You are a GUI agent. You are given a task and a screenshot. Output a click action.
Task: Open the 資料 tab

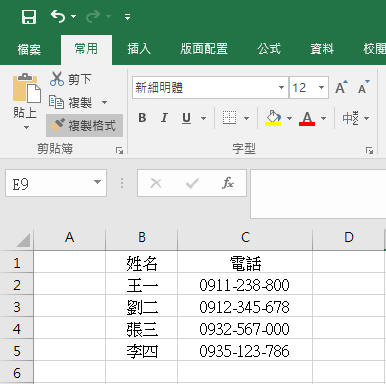[322, 49]
